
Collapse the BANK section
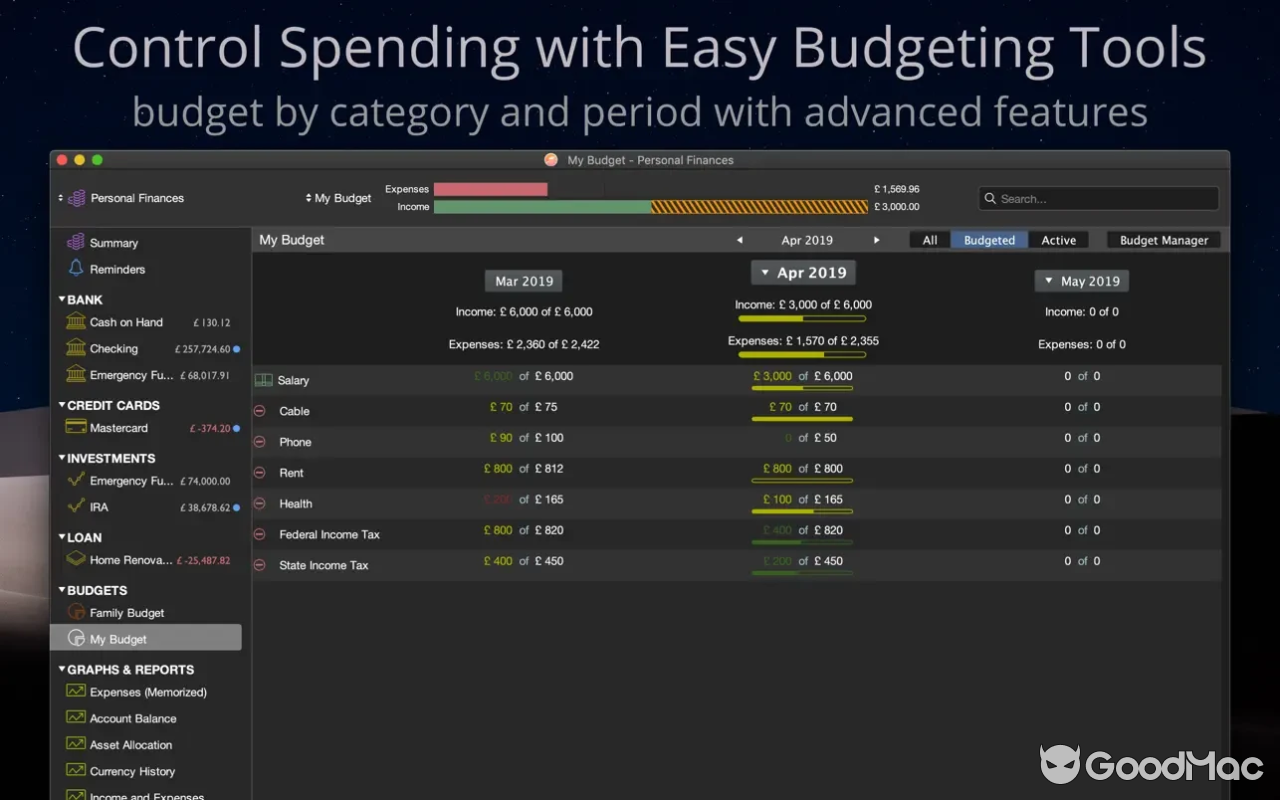(x=60, y=299)
